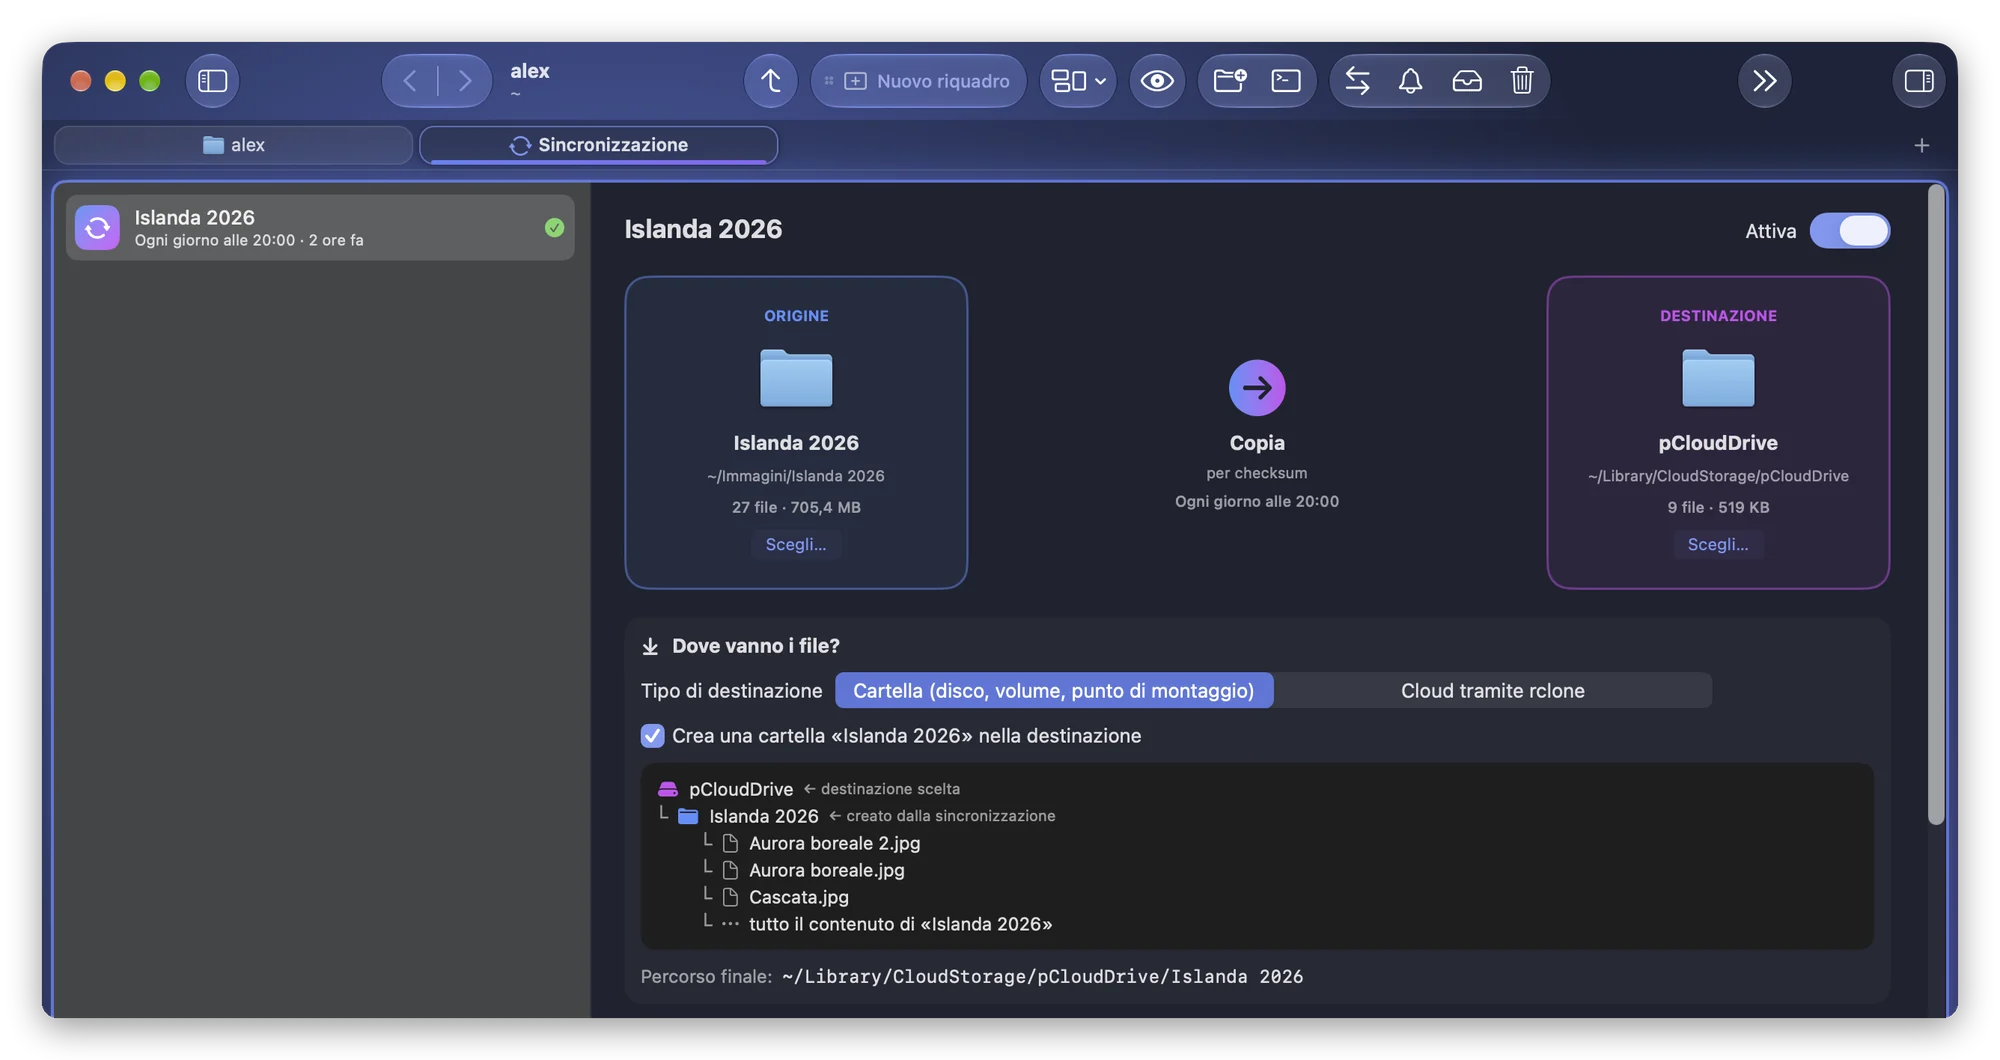Click Scegli… under Origine
This screenshot has height=1060, width=2000.
pyautogui.click(x=796, y=545)
